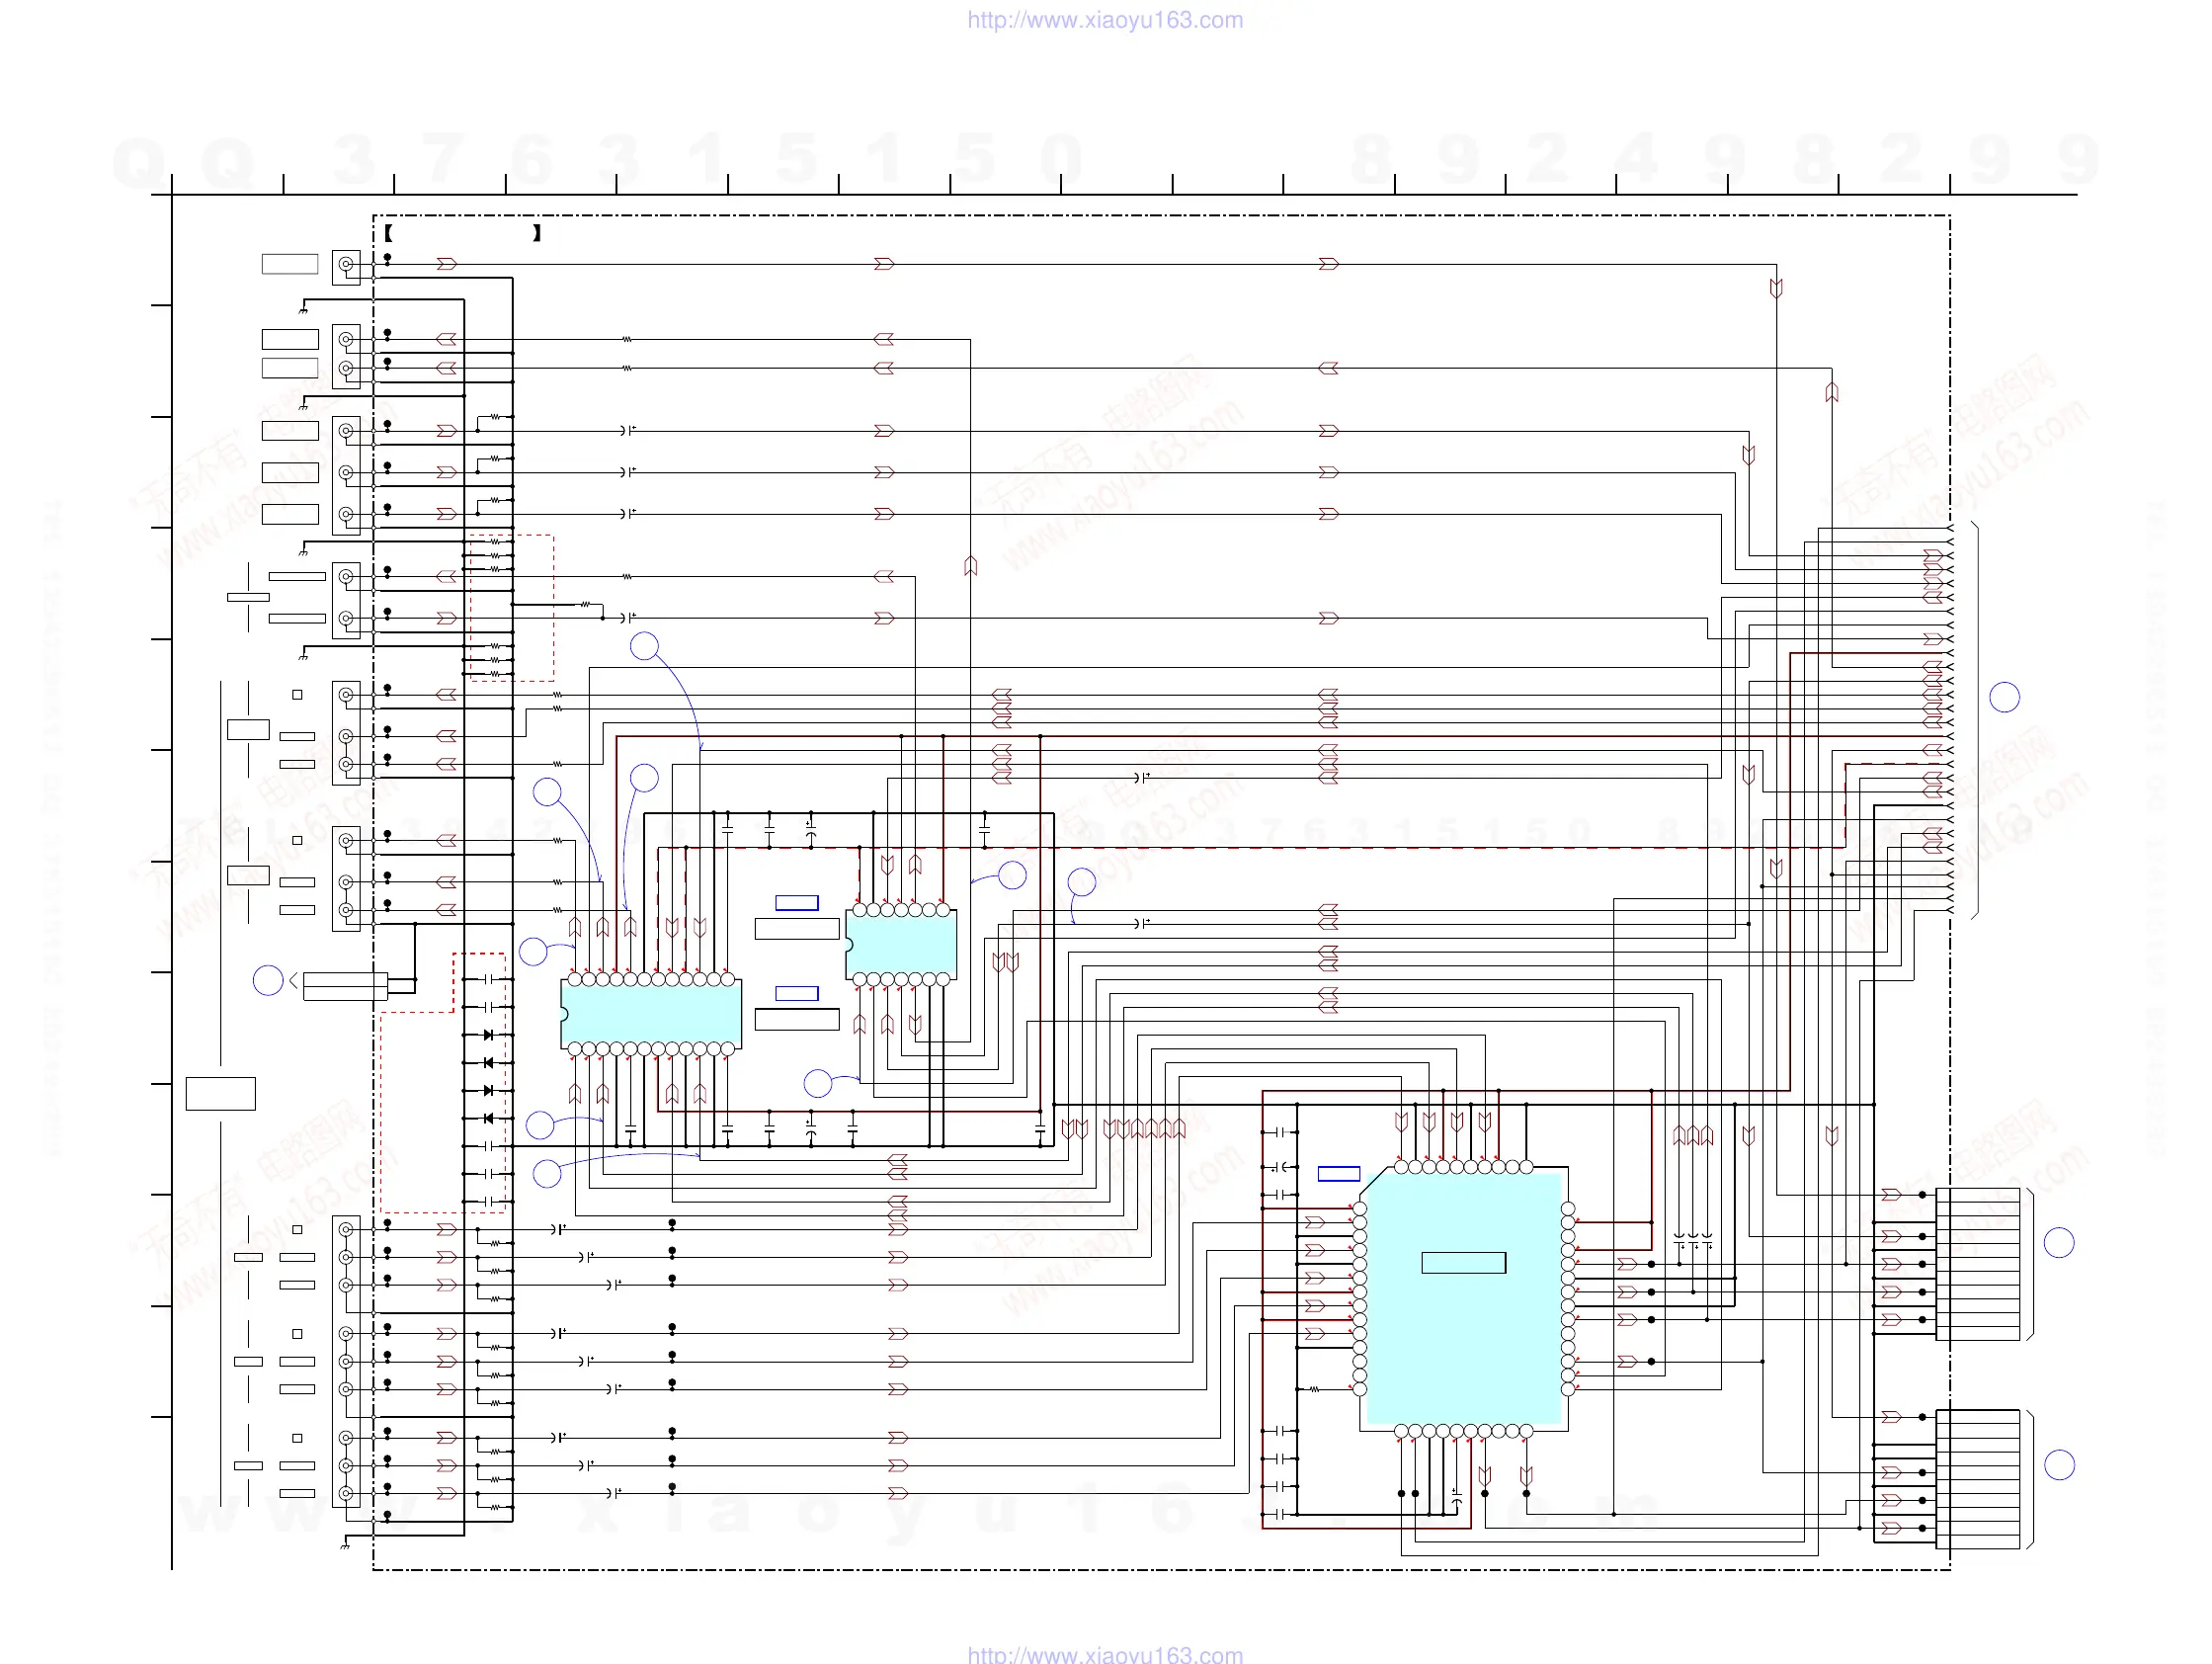Click the topmost coaxial jack on the left
The width and height of the screenshot is (2212, 1664).
coord(346,265)
